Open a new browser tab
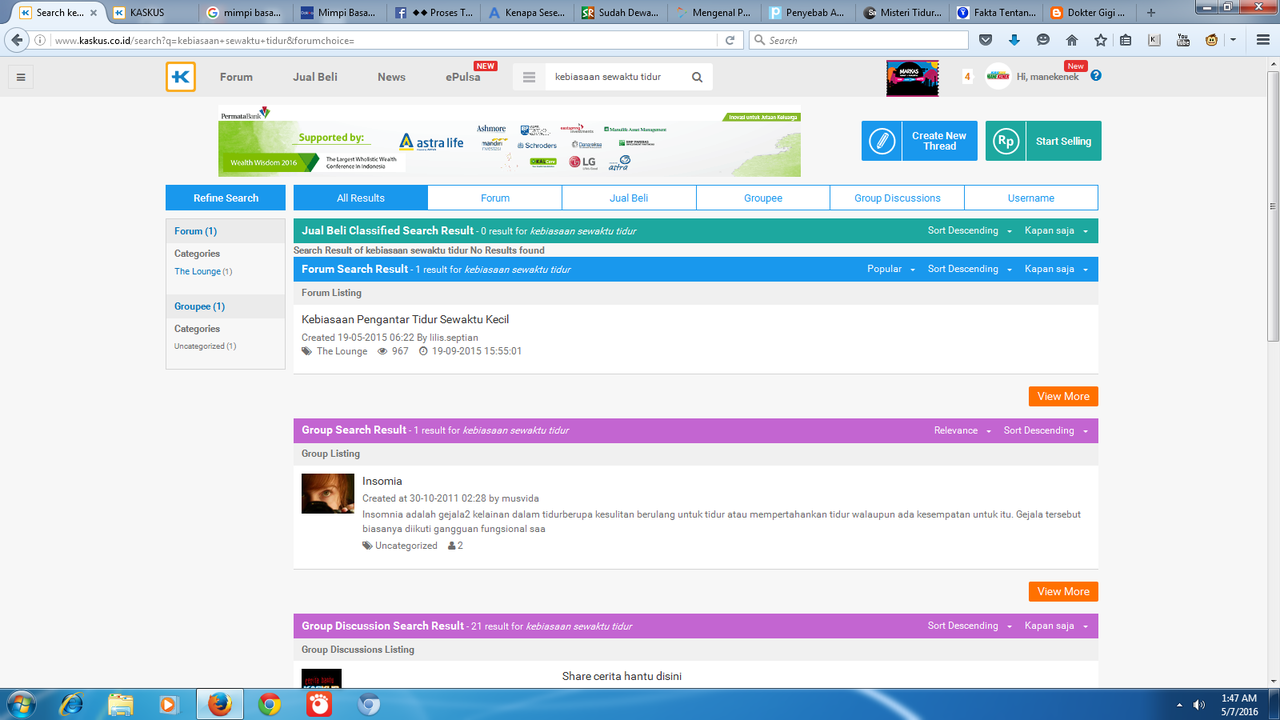This screenshot has height=720, width=1280. [1151, 13]
